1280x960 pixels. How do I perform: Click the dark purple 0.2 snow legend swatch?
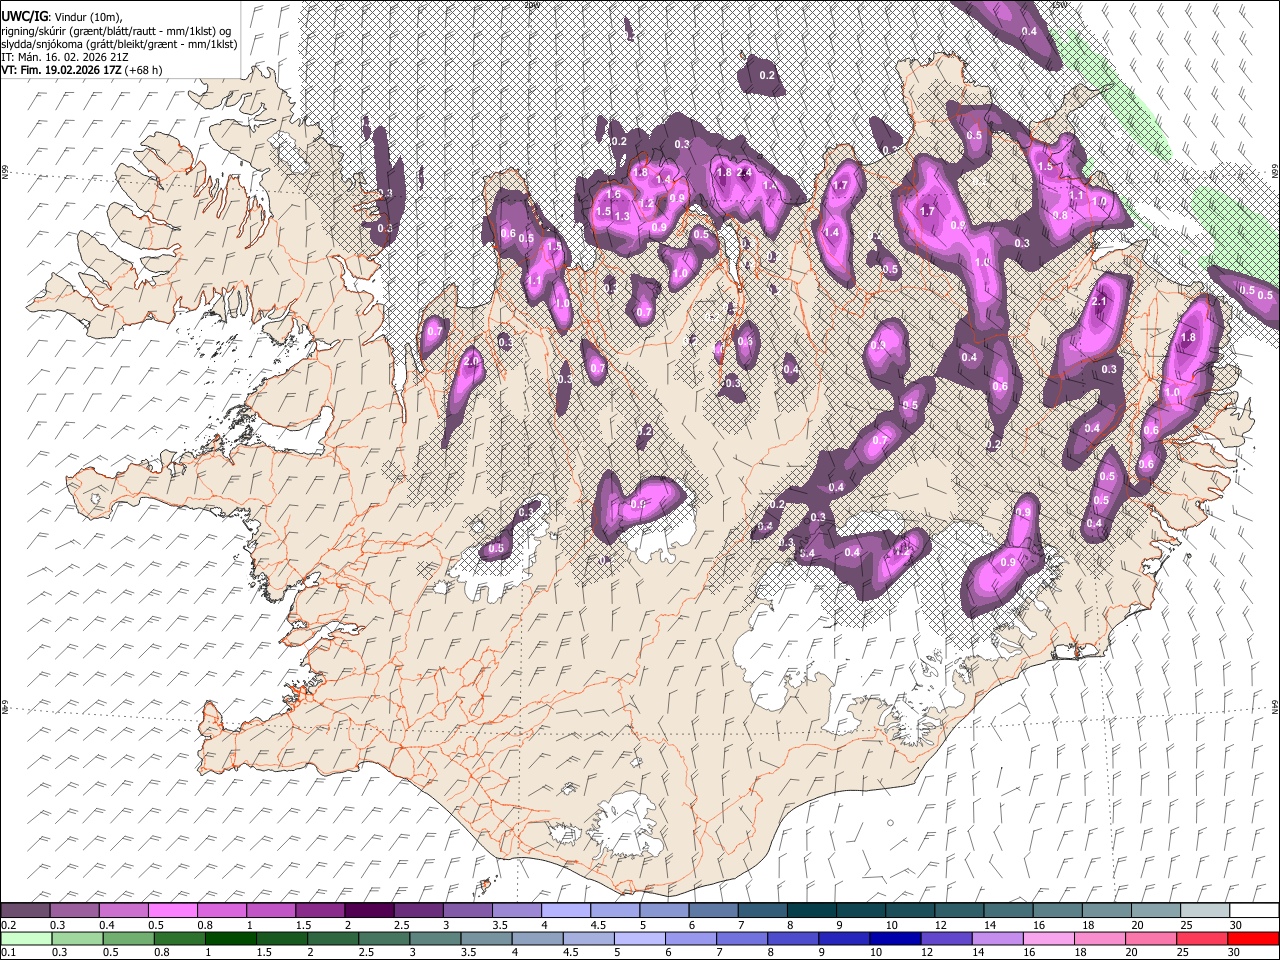(x=26, y=910)
